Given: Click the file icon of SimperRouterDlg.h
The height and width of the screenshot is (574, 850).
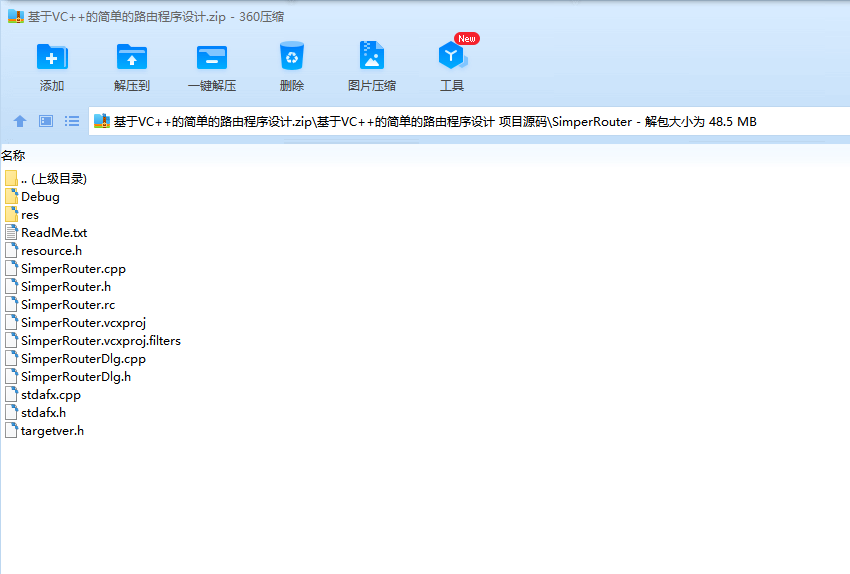Looking at the screenshot, I should coord(11,376).
